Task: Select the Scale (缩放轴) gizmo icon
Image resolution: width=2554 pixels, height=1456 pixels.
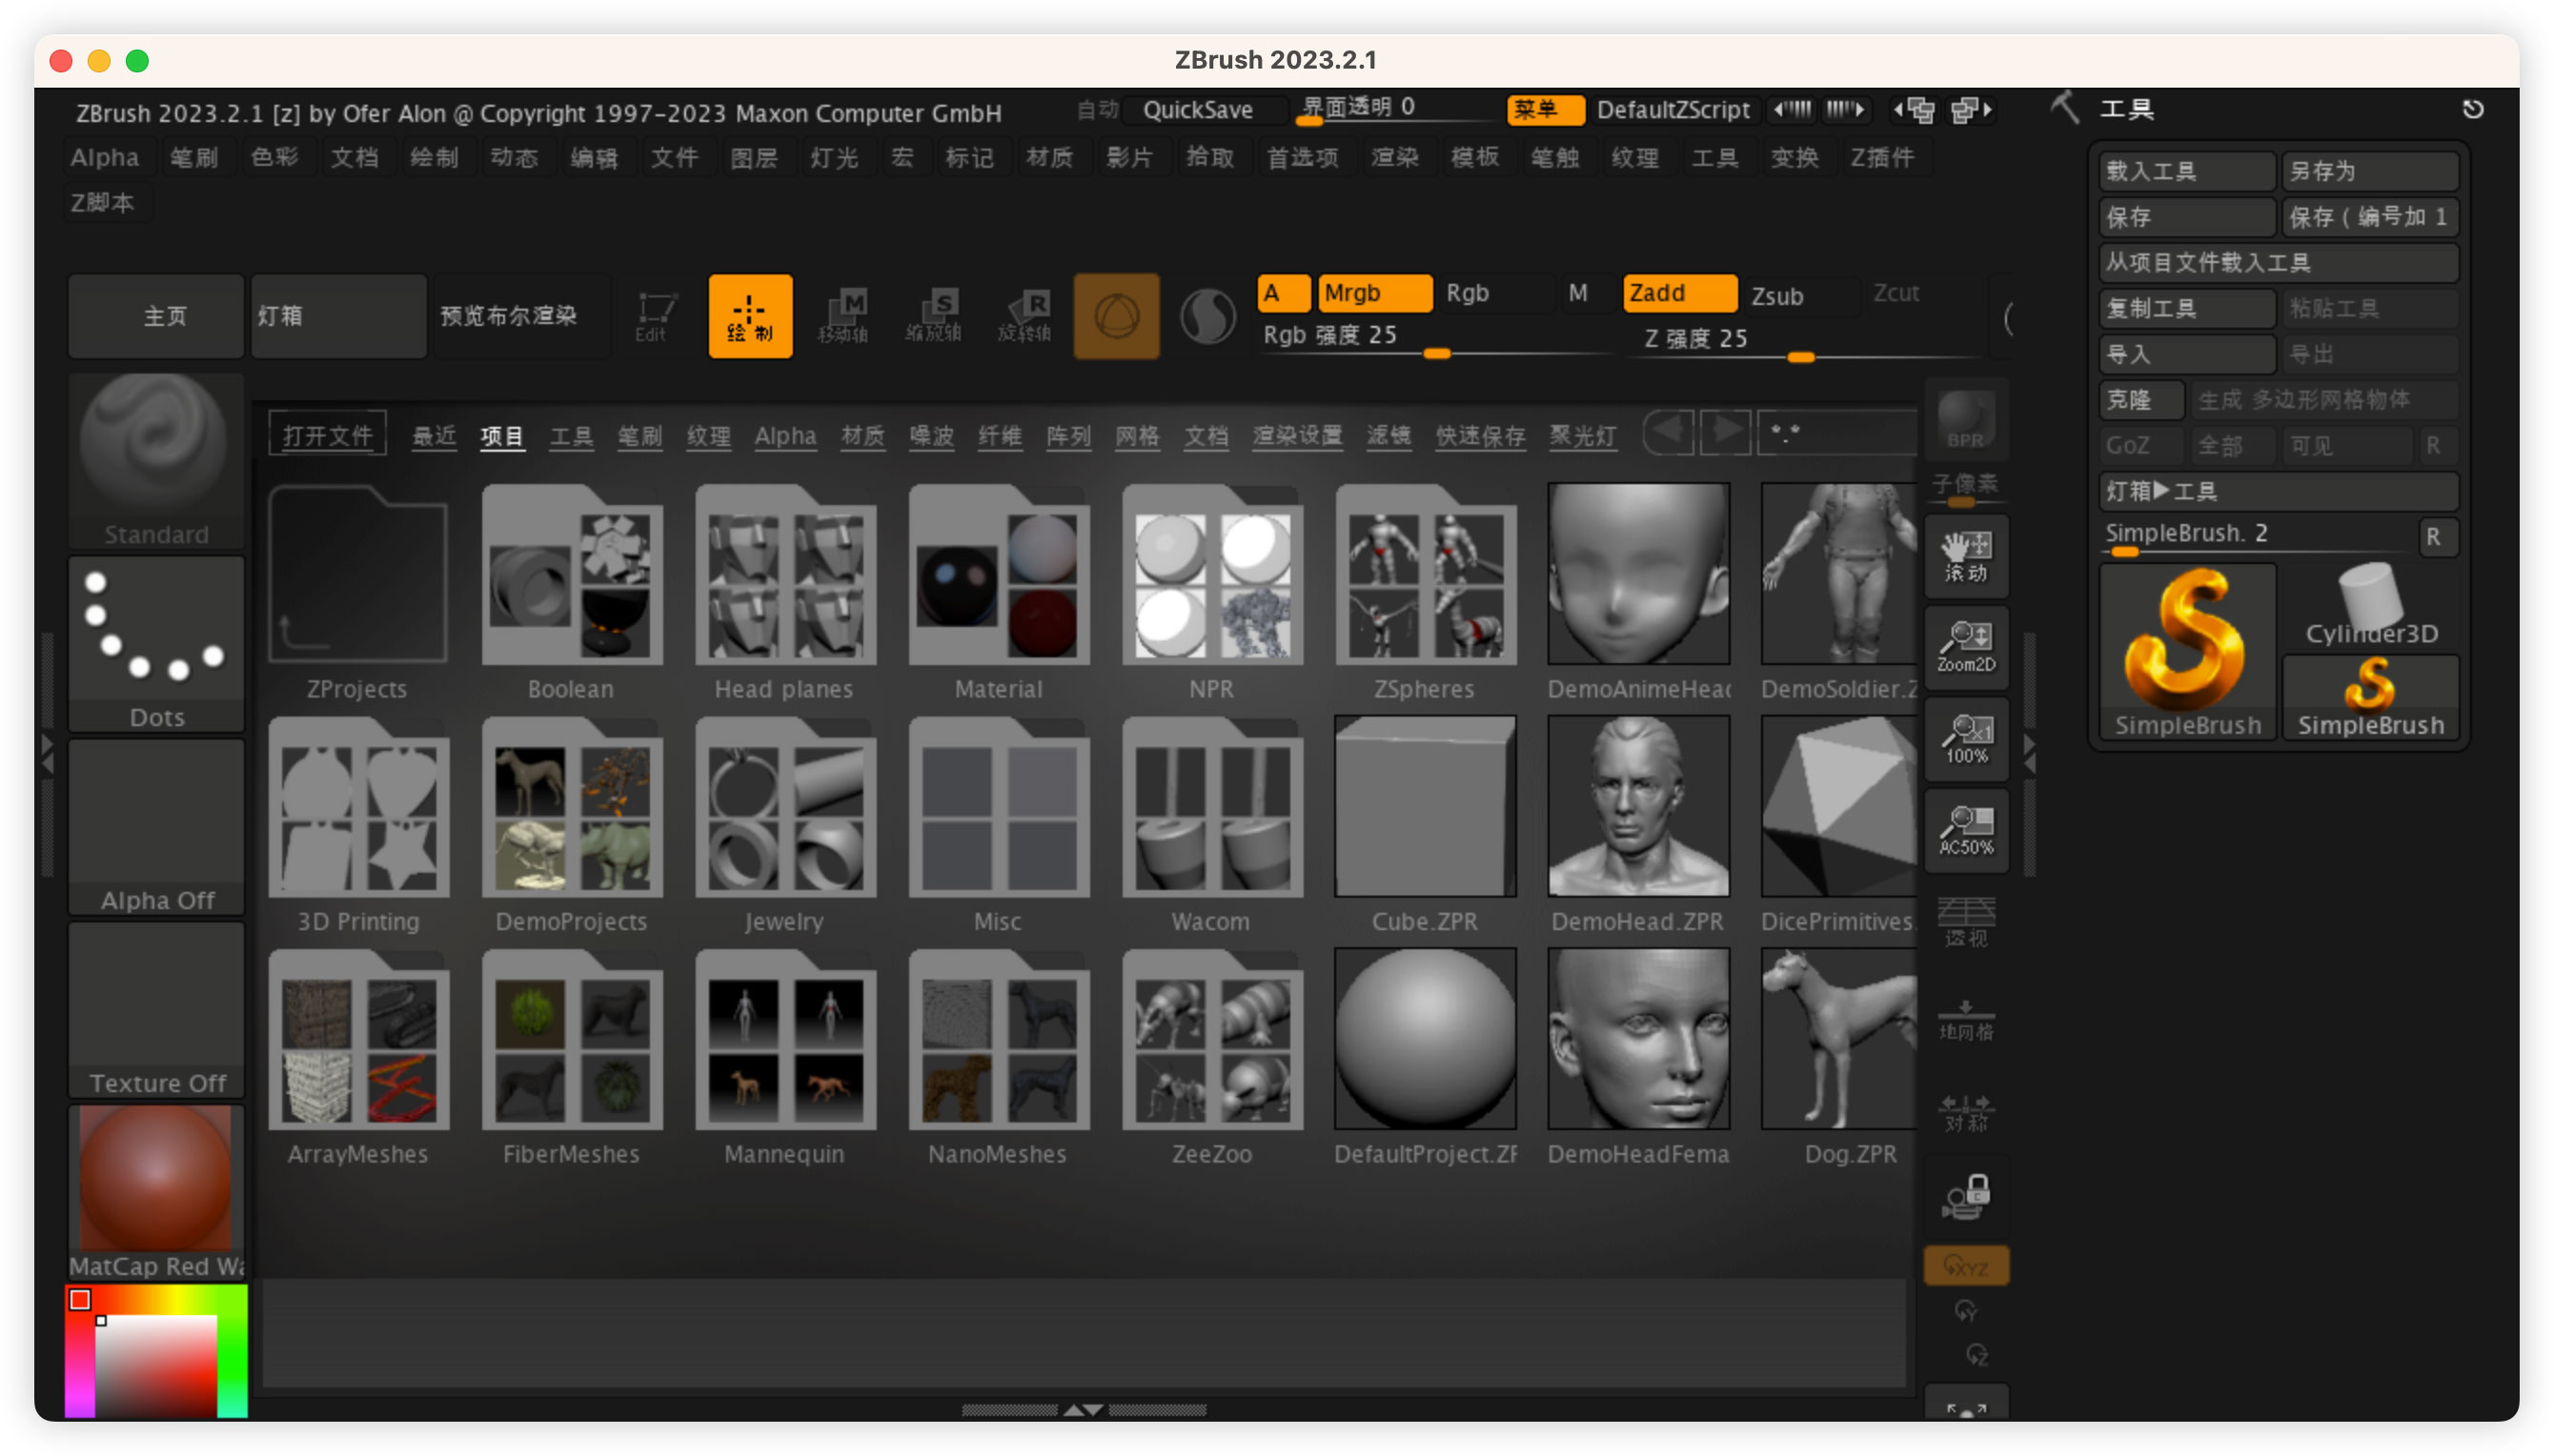Action: (x=933, y=316)
